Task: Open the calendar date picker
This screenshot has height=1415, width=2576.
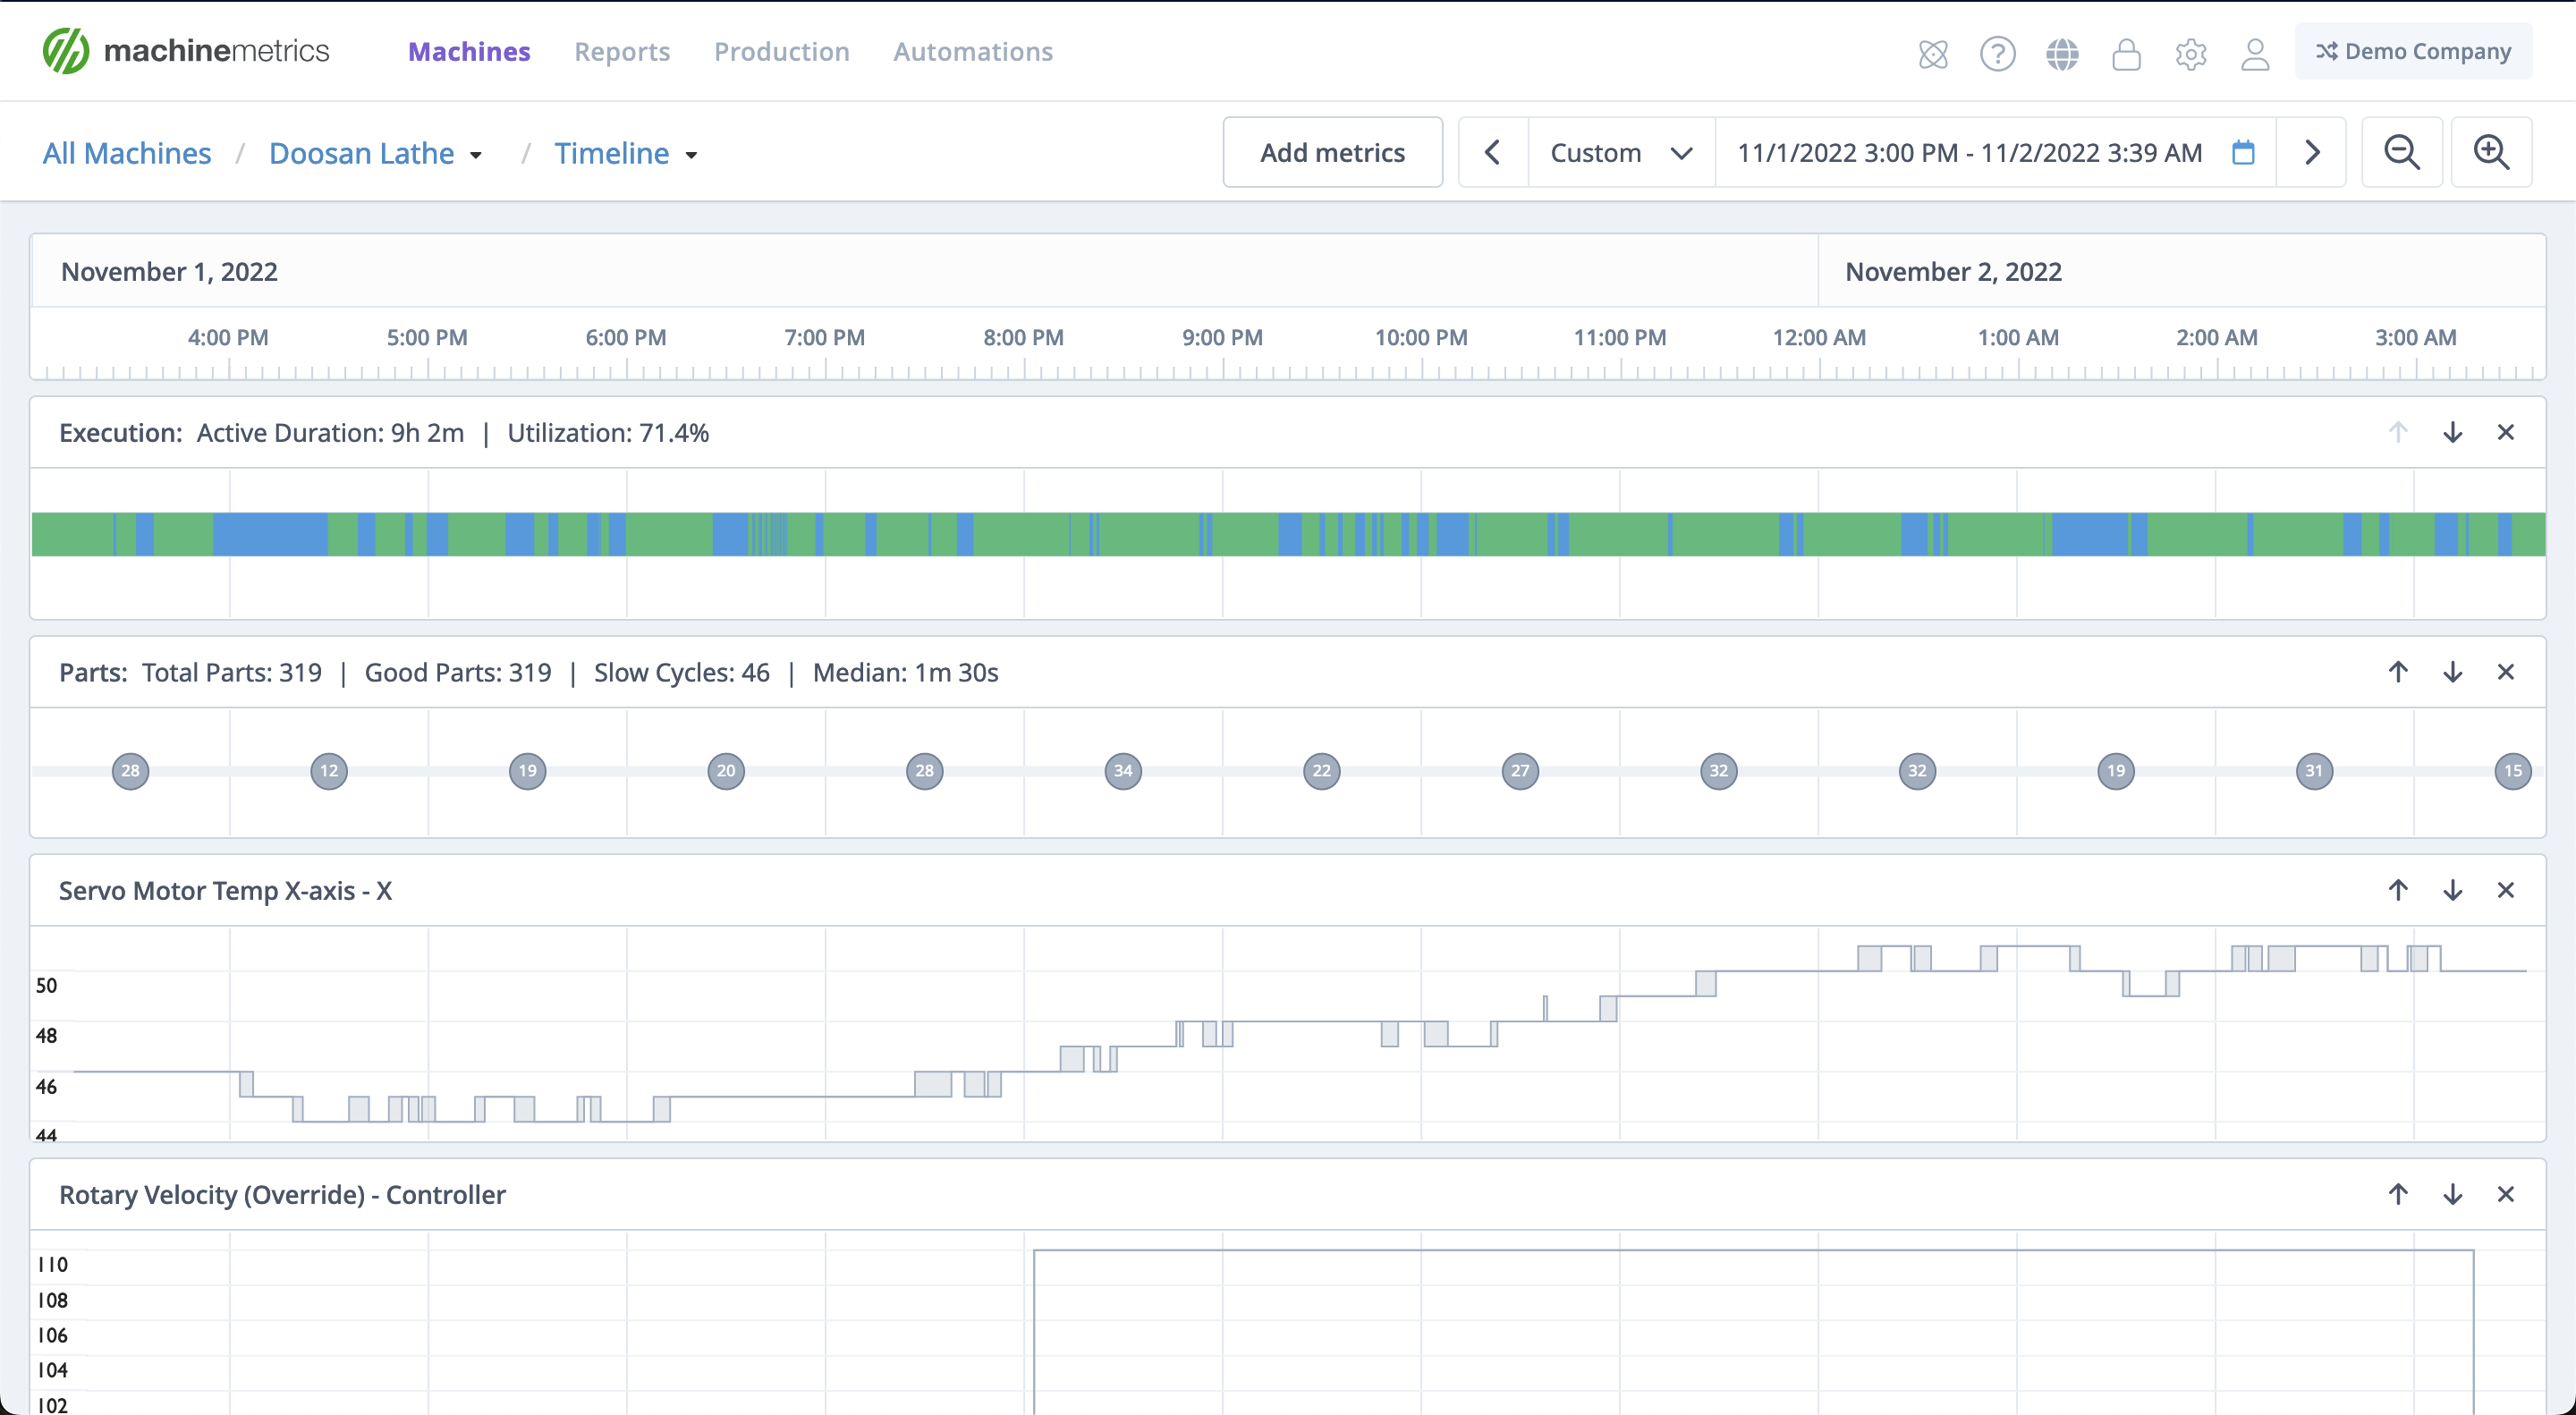Action: click(2243, 152)
